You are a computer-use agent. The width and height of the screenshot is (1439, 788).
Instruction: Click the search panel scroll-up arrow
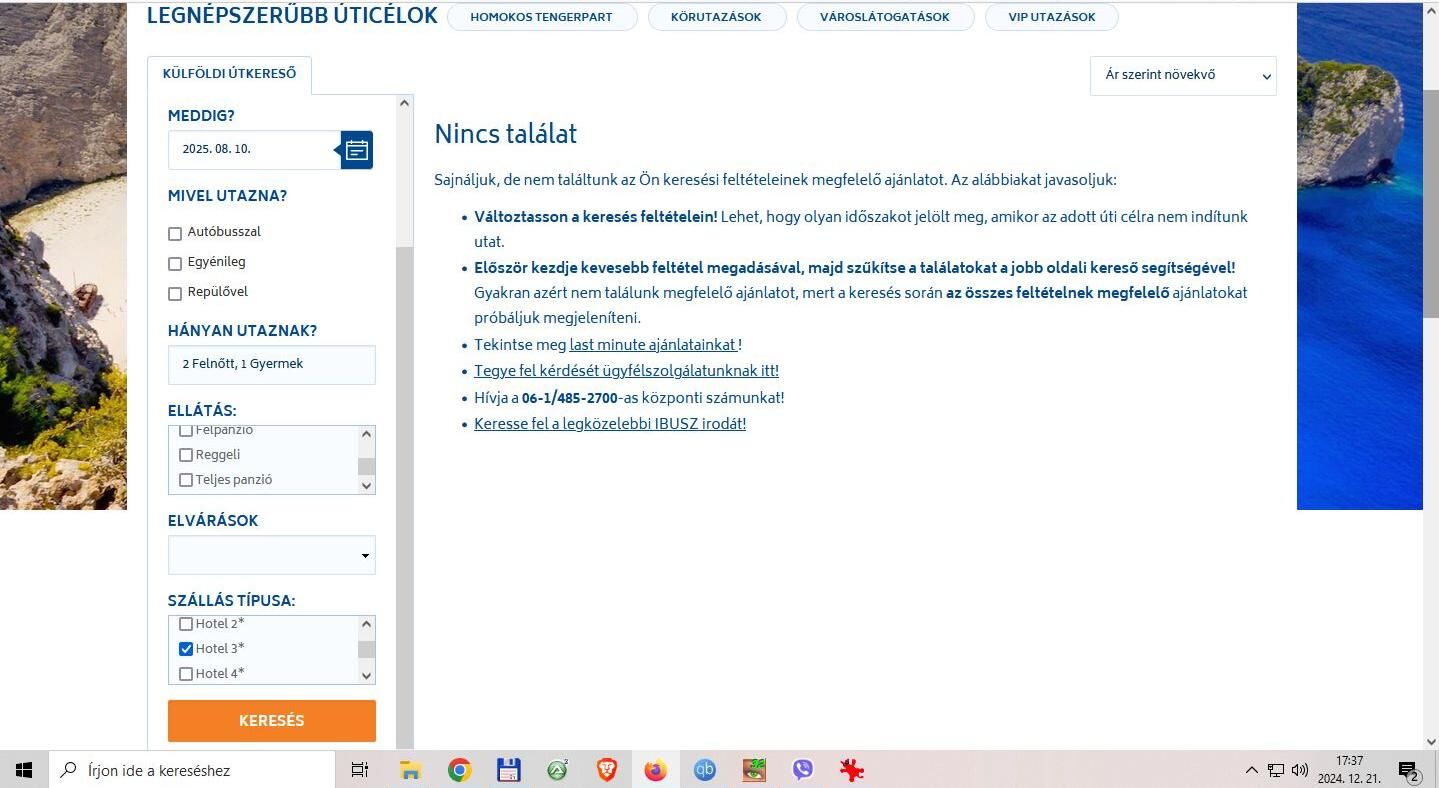tap(405, 103)
